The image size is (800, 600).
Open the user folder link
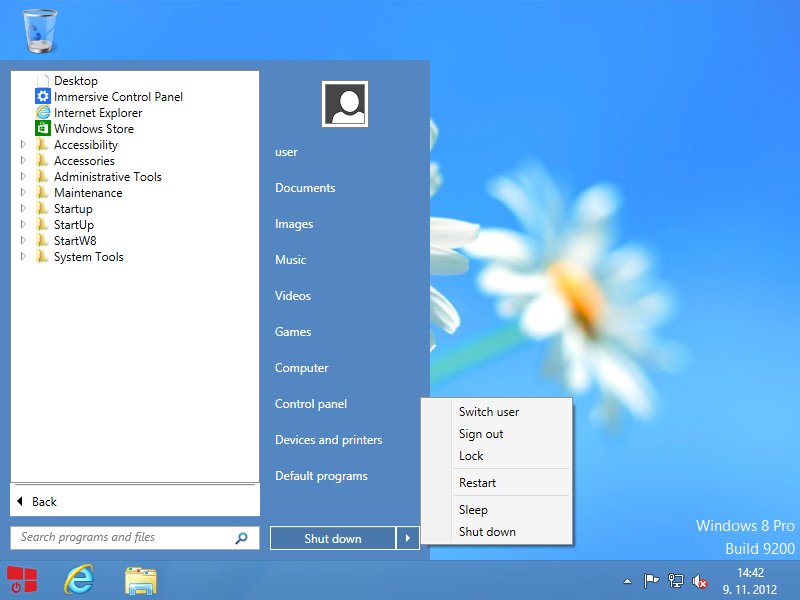click(x=286, y=152)
